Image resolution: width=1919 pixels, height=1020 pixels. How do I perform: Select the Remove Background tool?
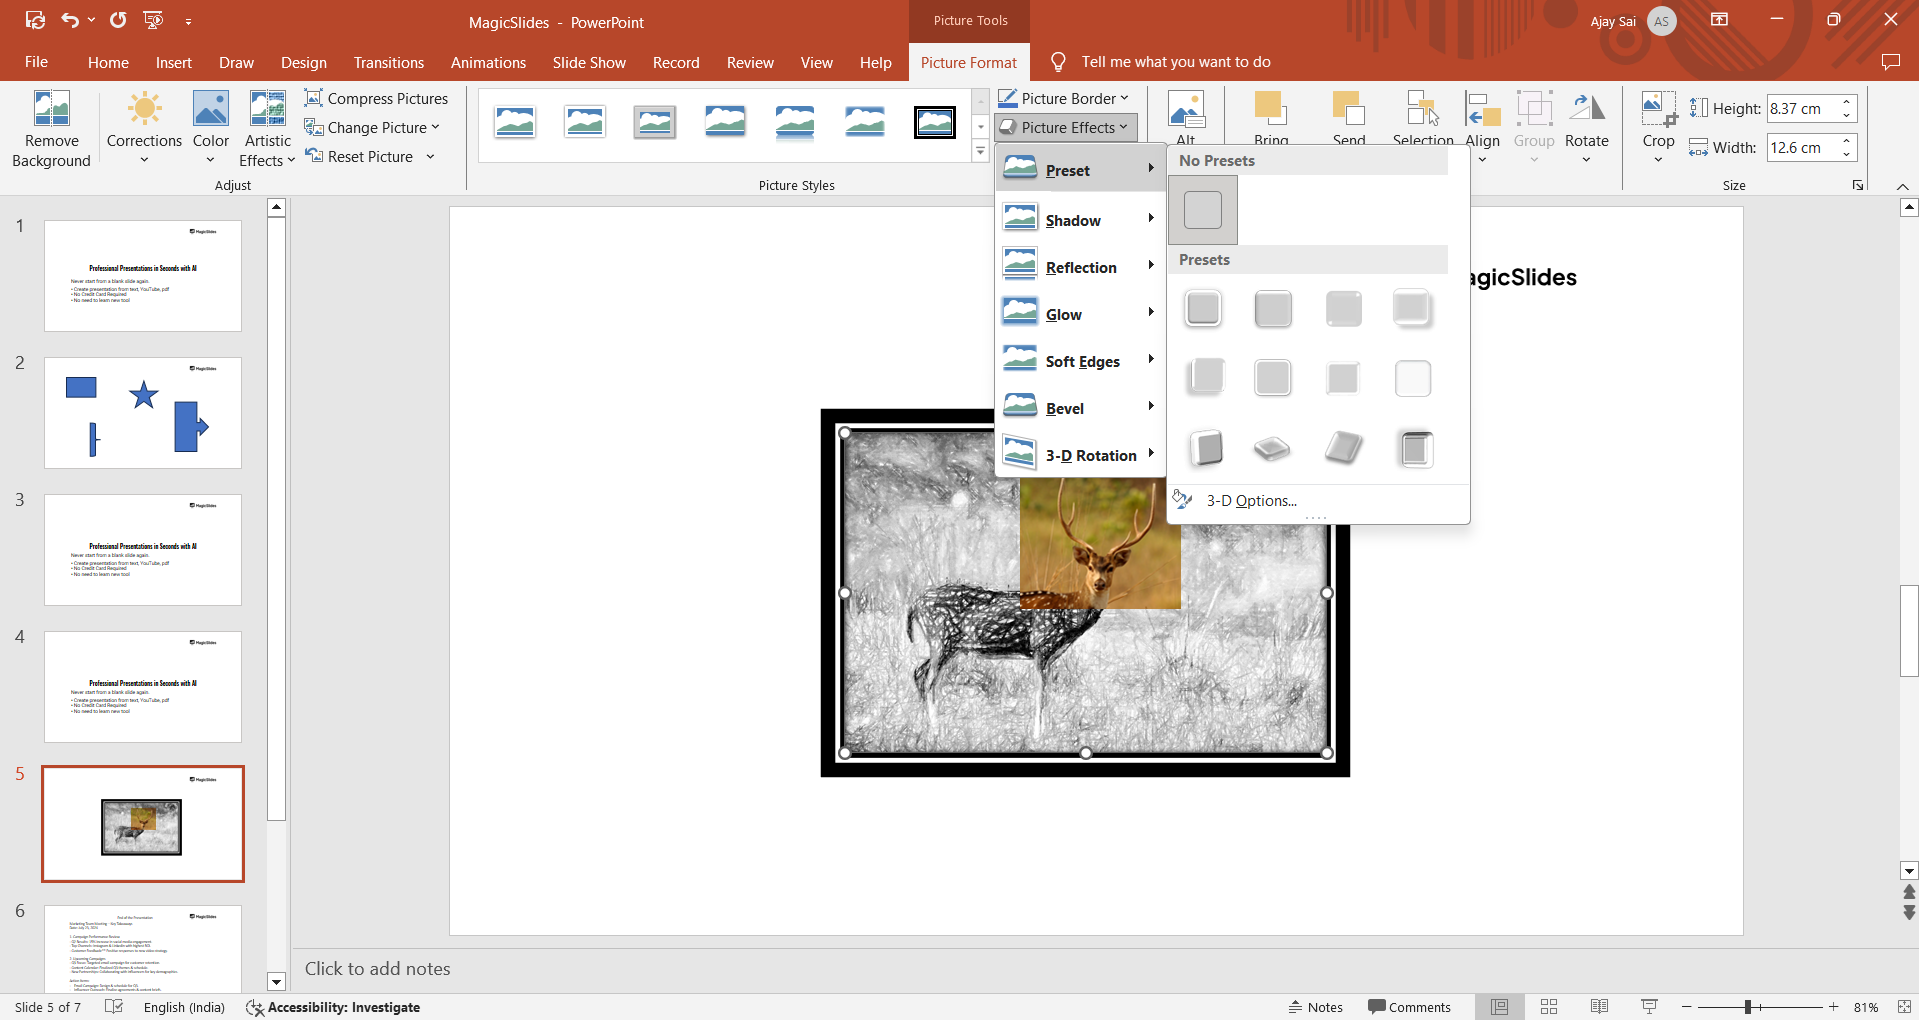51,127
